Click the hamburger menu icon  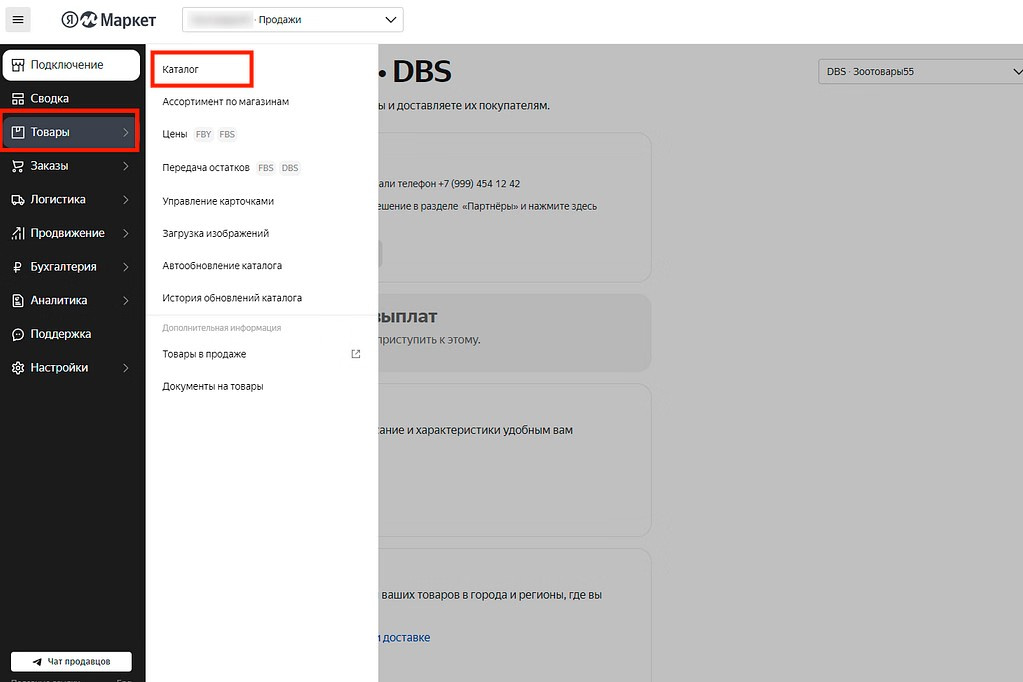[x=18, y=20]
